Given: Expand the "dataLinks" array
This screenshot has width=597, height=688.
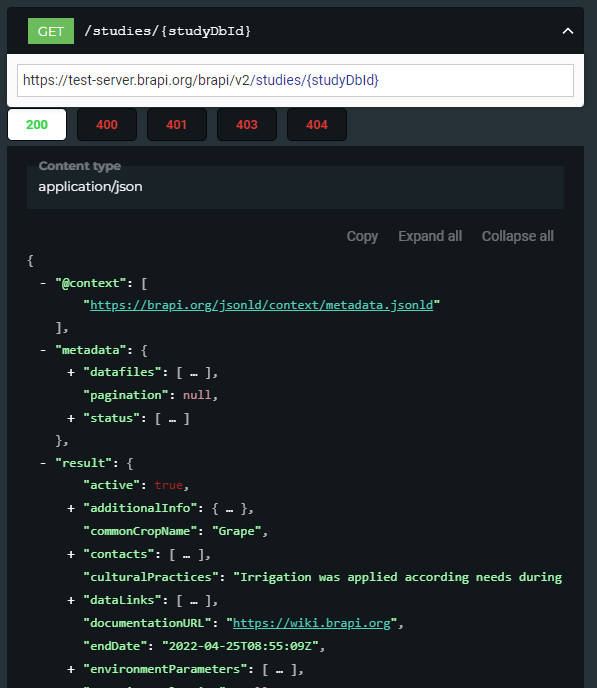Looking at the screenshot, I should (x=71, y=600).
